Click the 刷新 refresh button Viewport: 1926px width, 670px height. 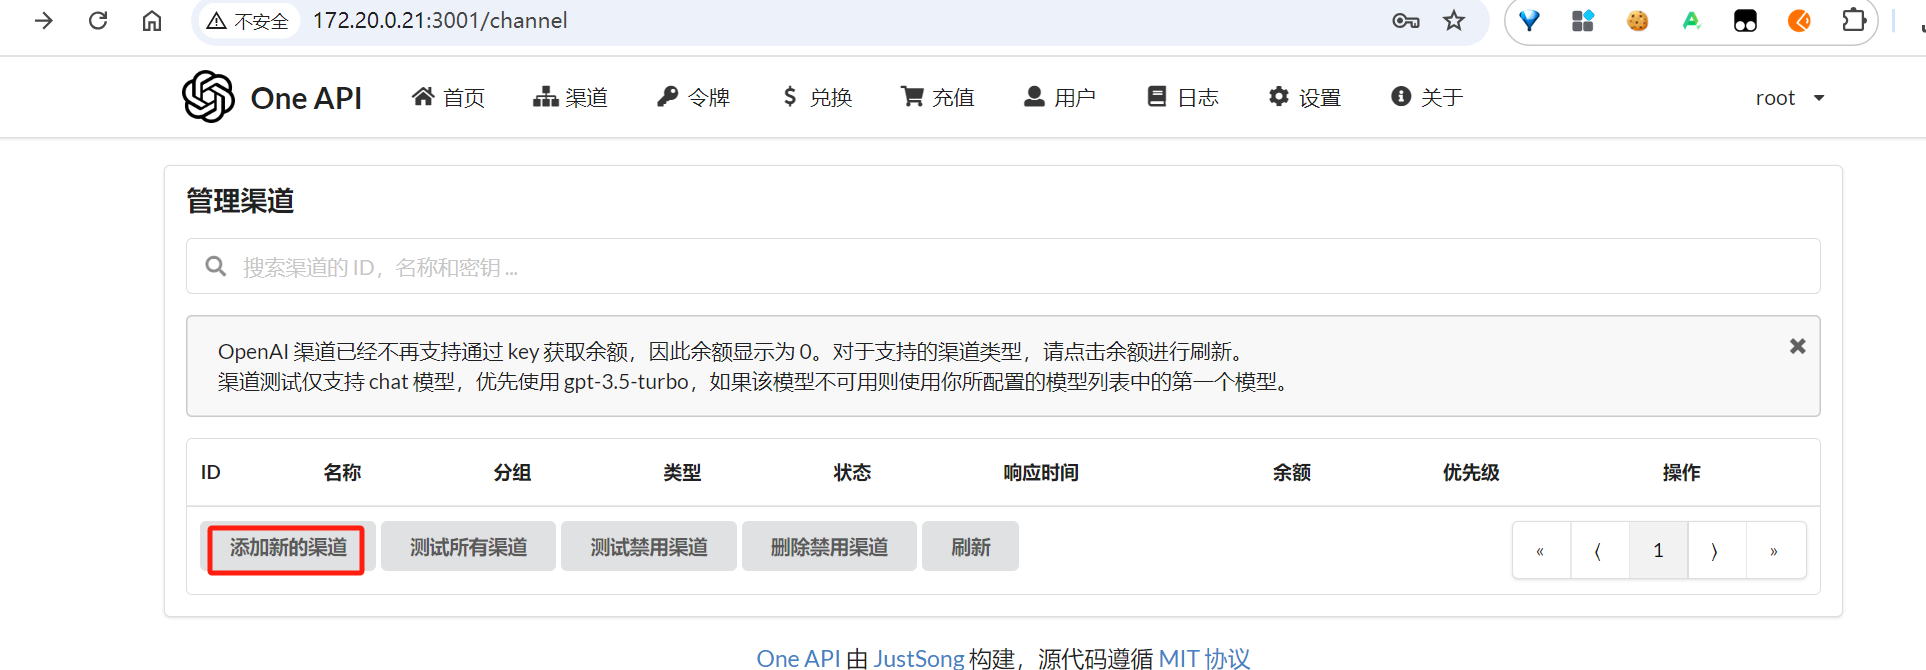click(x=970, y=547)
